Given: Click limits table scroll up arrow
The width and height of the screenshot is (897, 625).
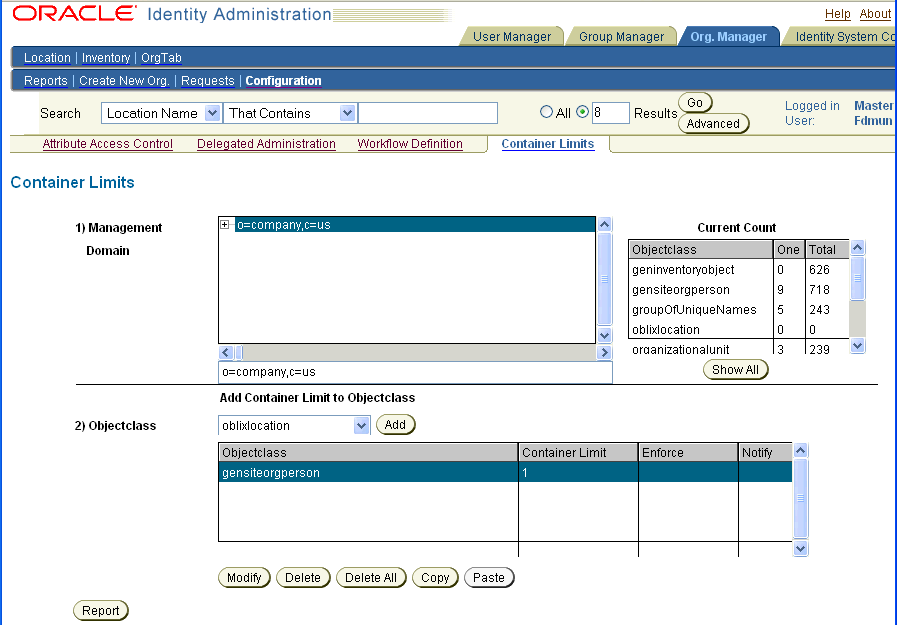Looking at the screenshot, I should click(x=800, y=451).
